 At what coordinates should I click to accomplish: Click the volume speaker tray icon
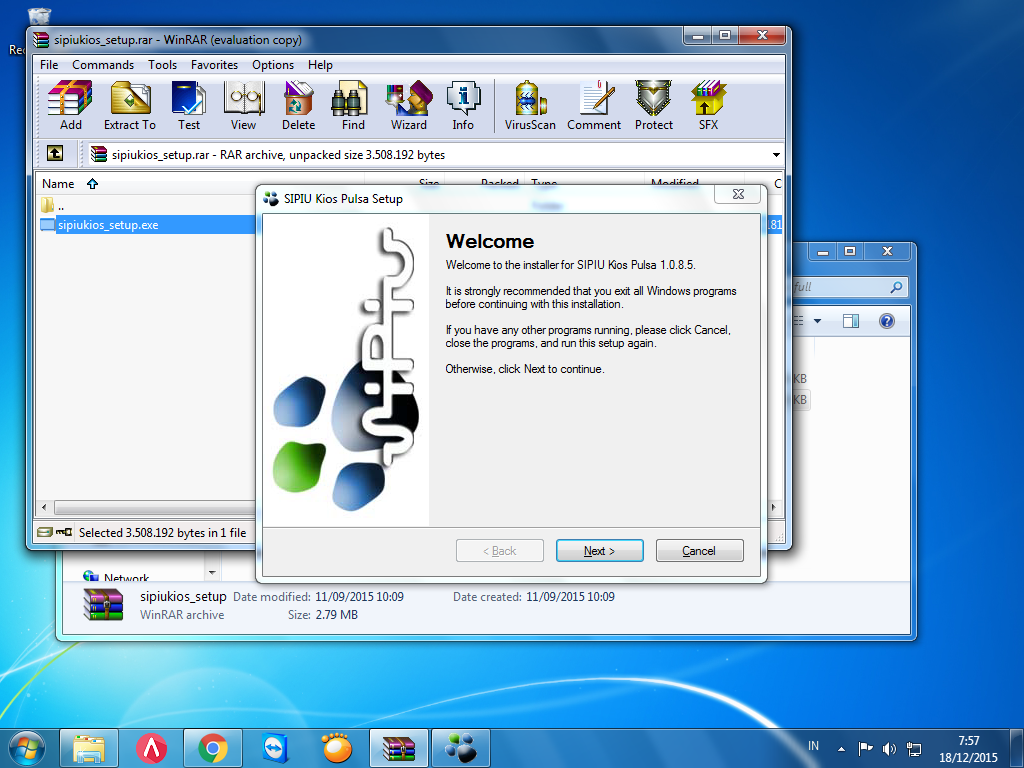click(x=889, y=748)
